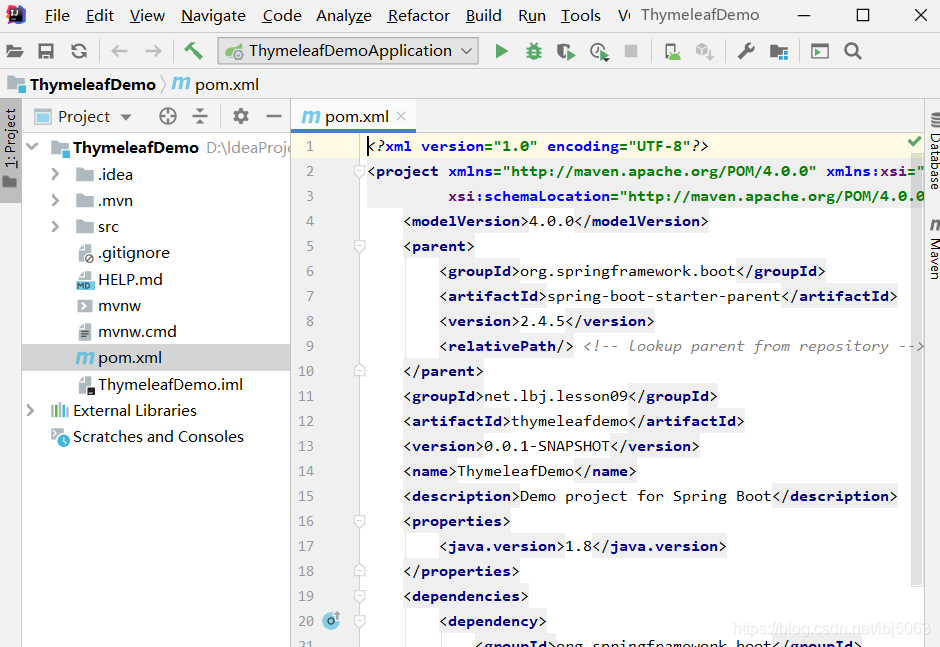Click the pom.xml breadcrumb in navigation bar
The image size is (940, 647).
pyautogui.click(x=216, y=85)
